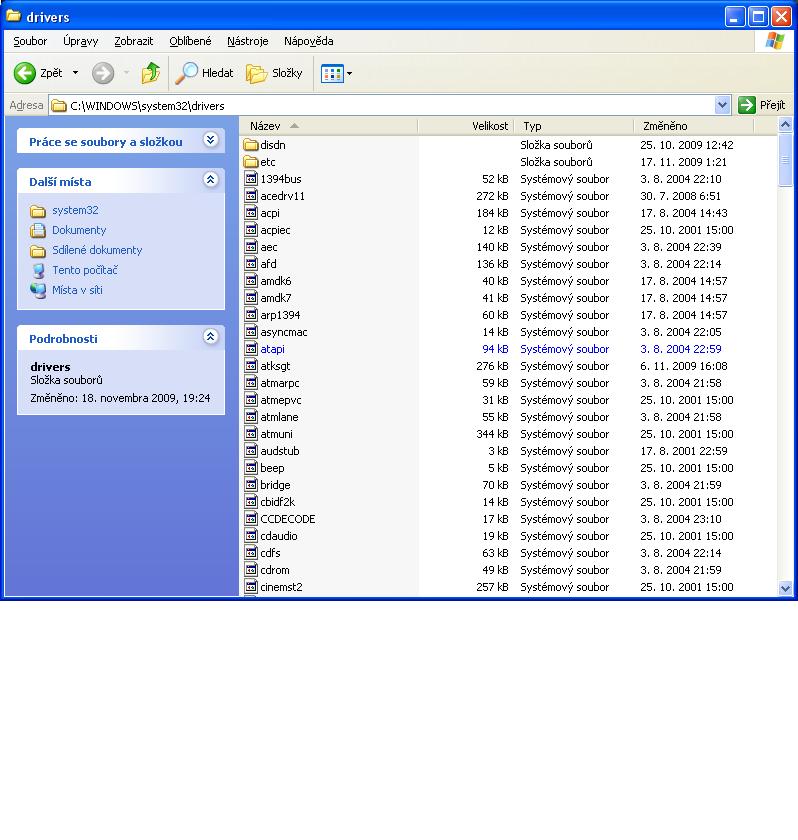Open the Nástroje menu
Screen dimensions: 798x840
pyautogui.click(x=247, y=41)
